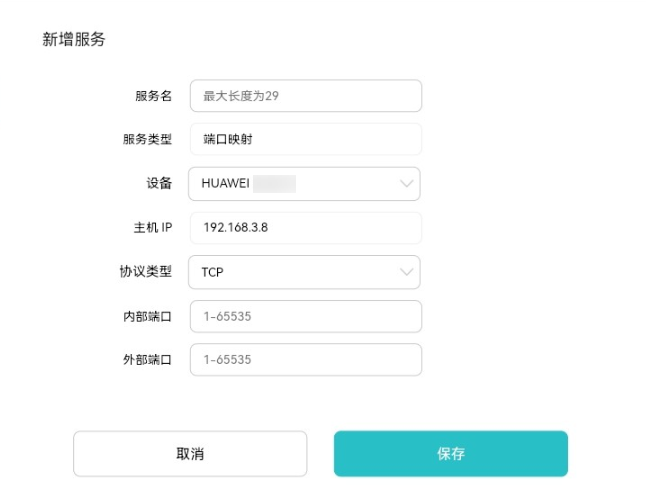The image size is (646, 500).
Task: Expand the 设备 dropdown chevron arrow
Action: tap(406, 184)
